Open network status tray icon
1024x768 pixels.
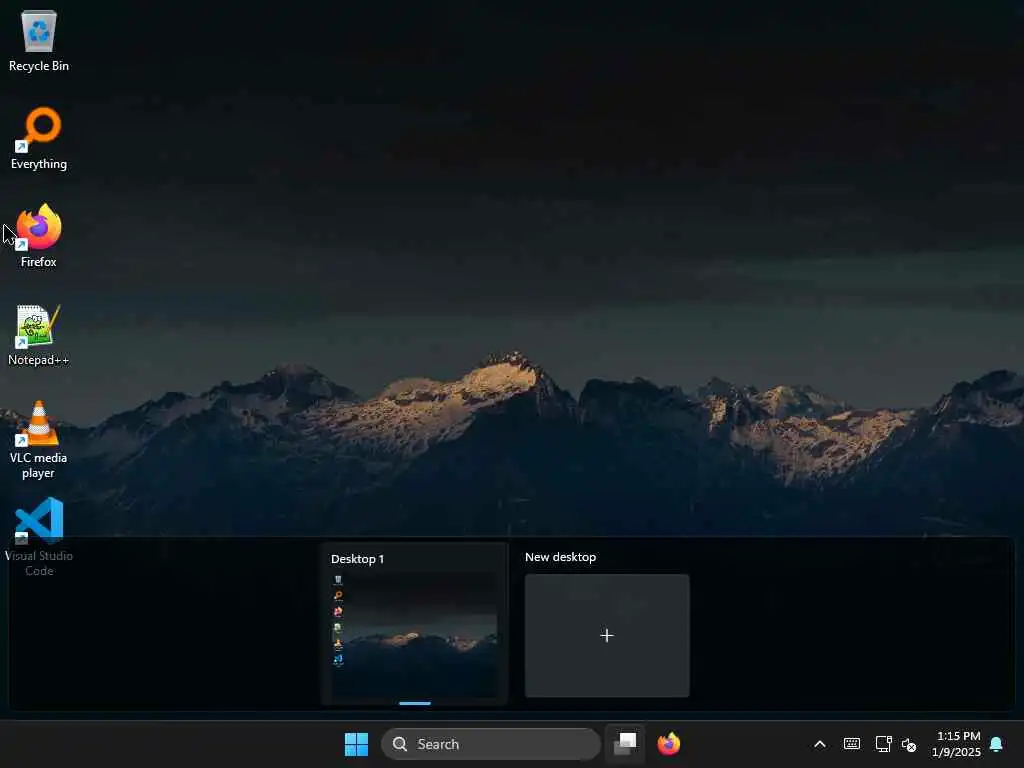point(883,744)
